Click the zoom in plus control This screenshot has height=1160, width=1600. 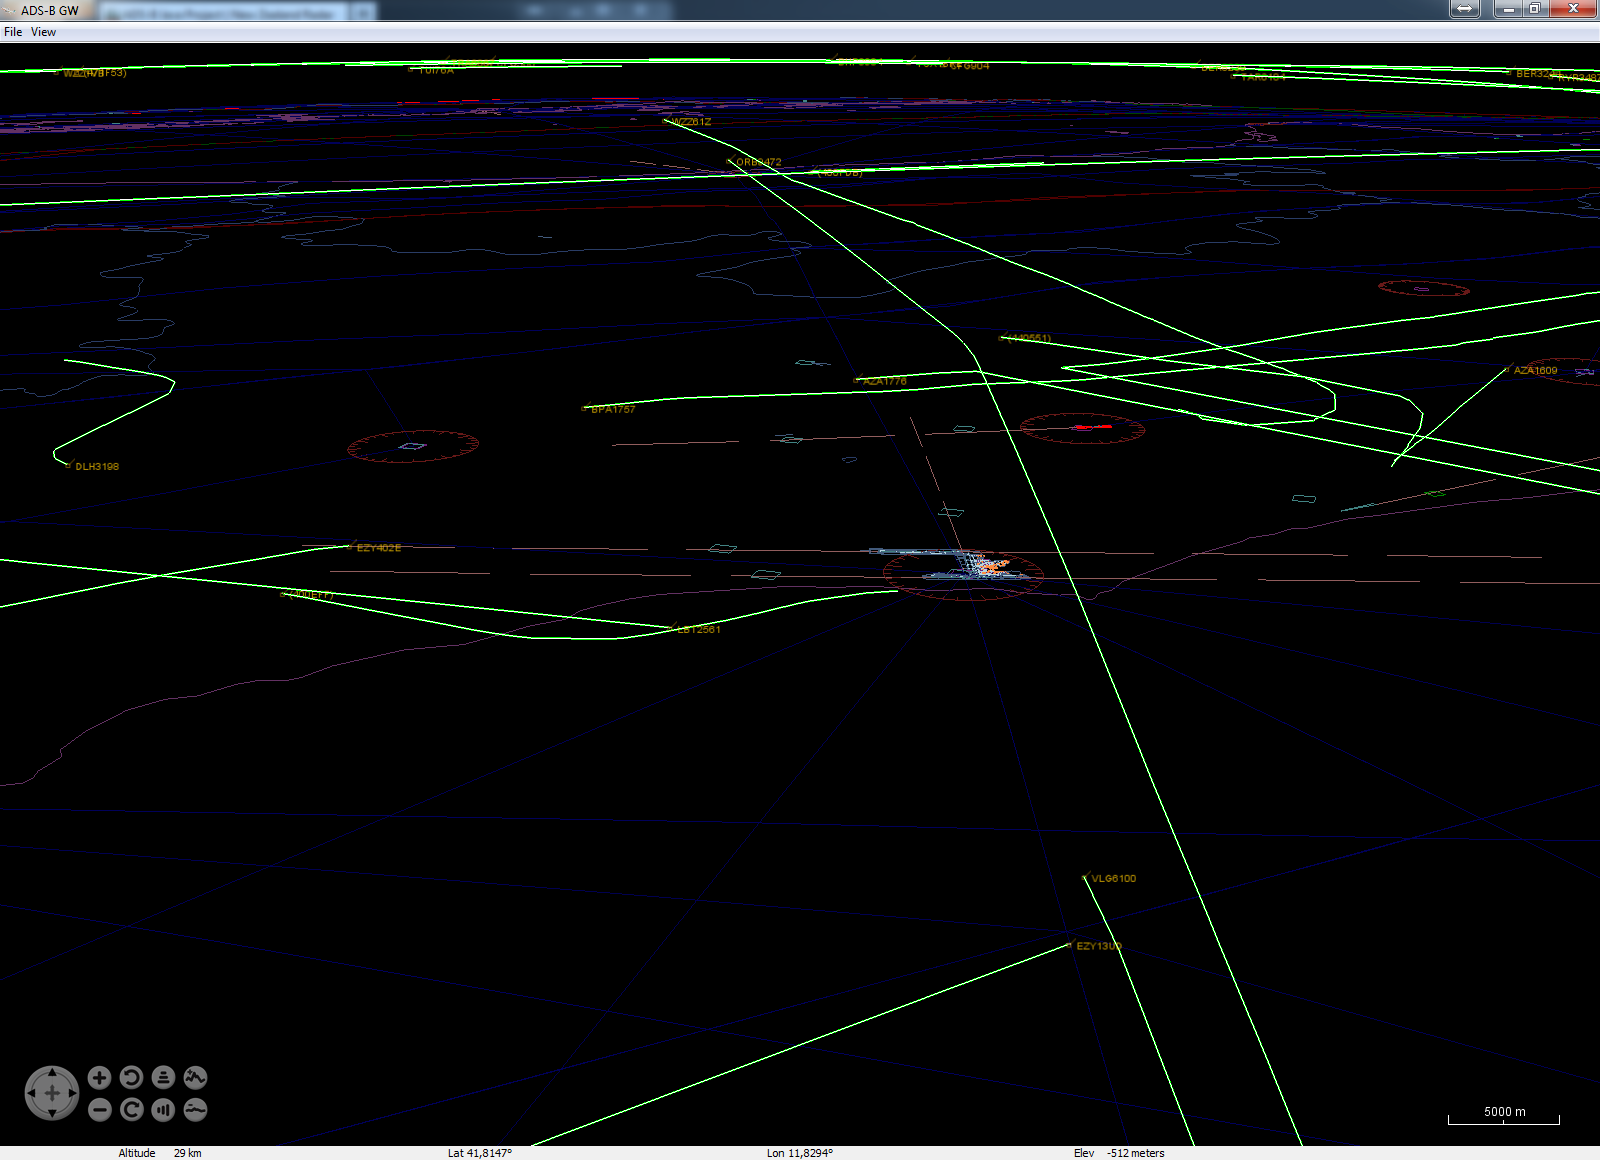(99, 1077)
